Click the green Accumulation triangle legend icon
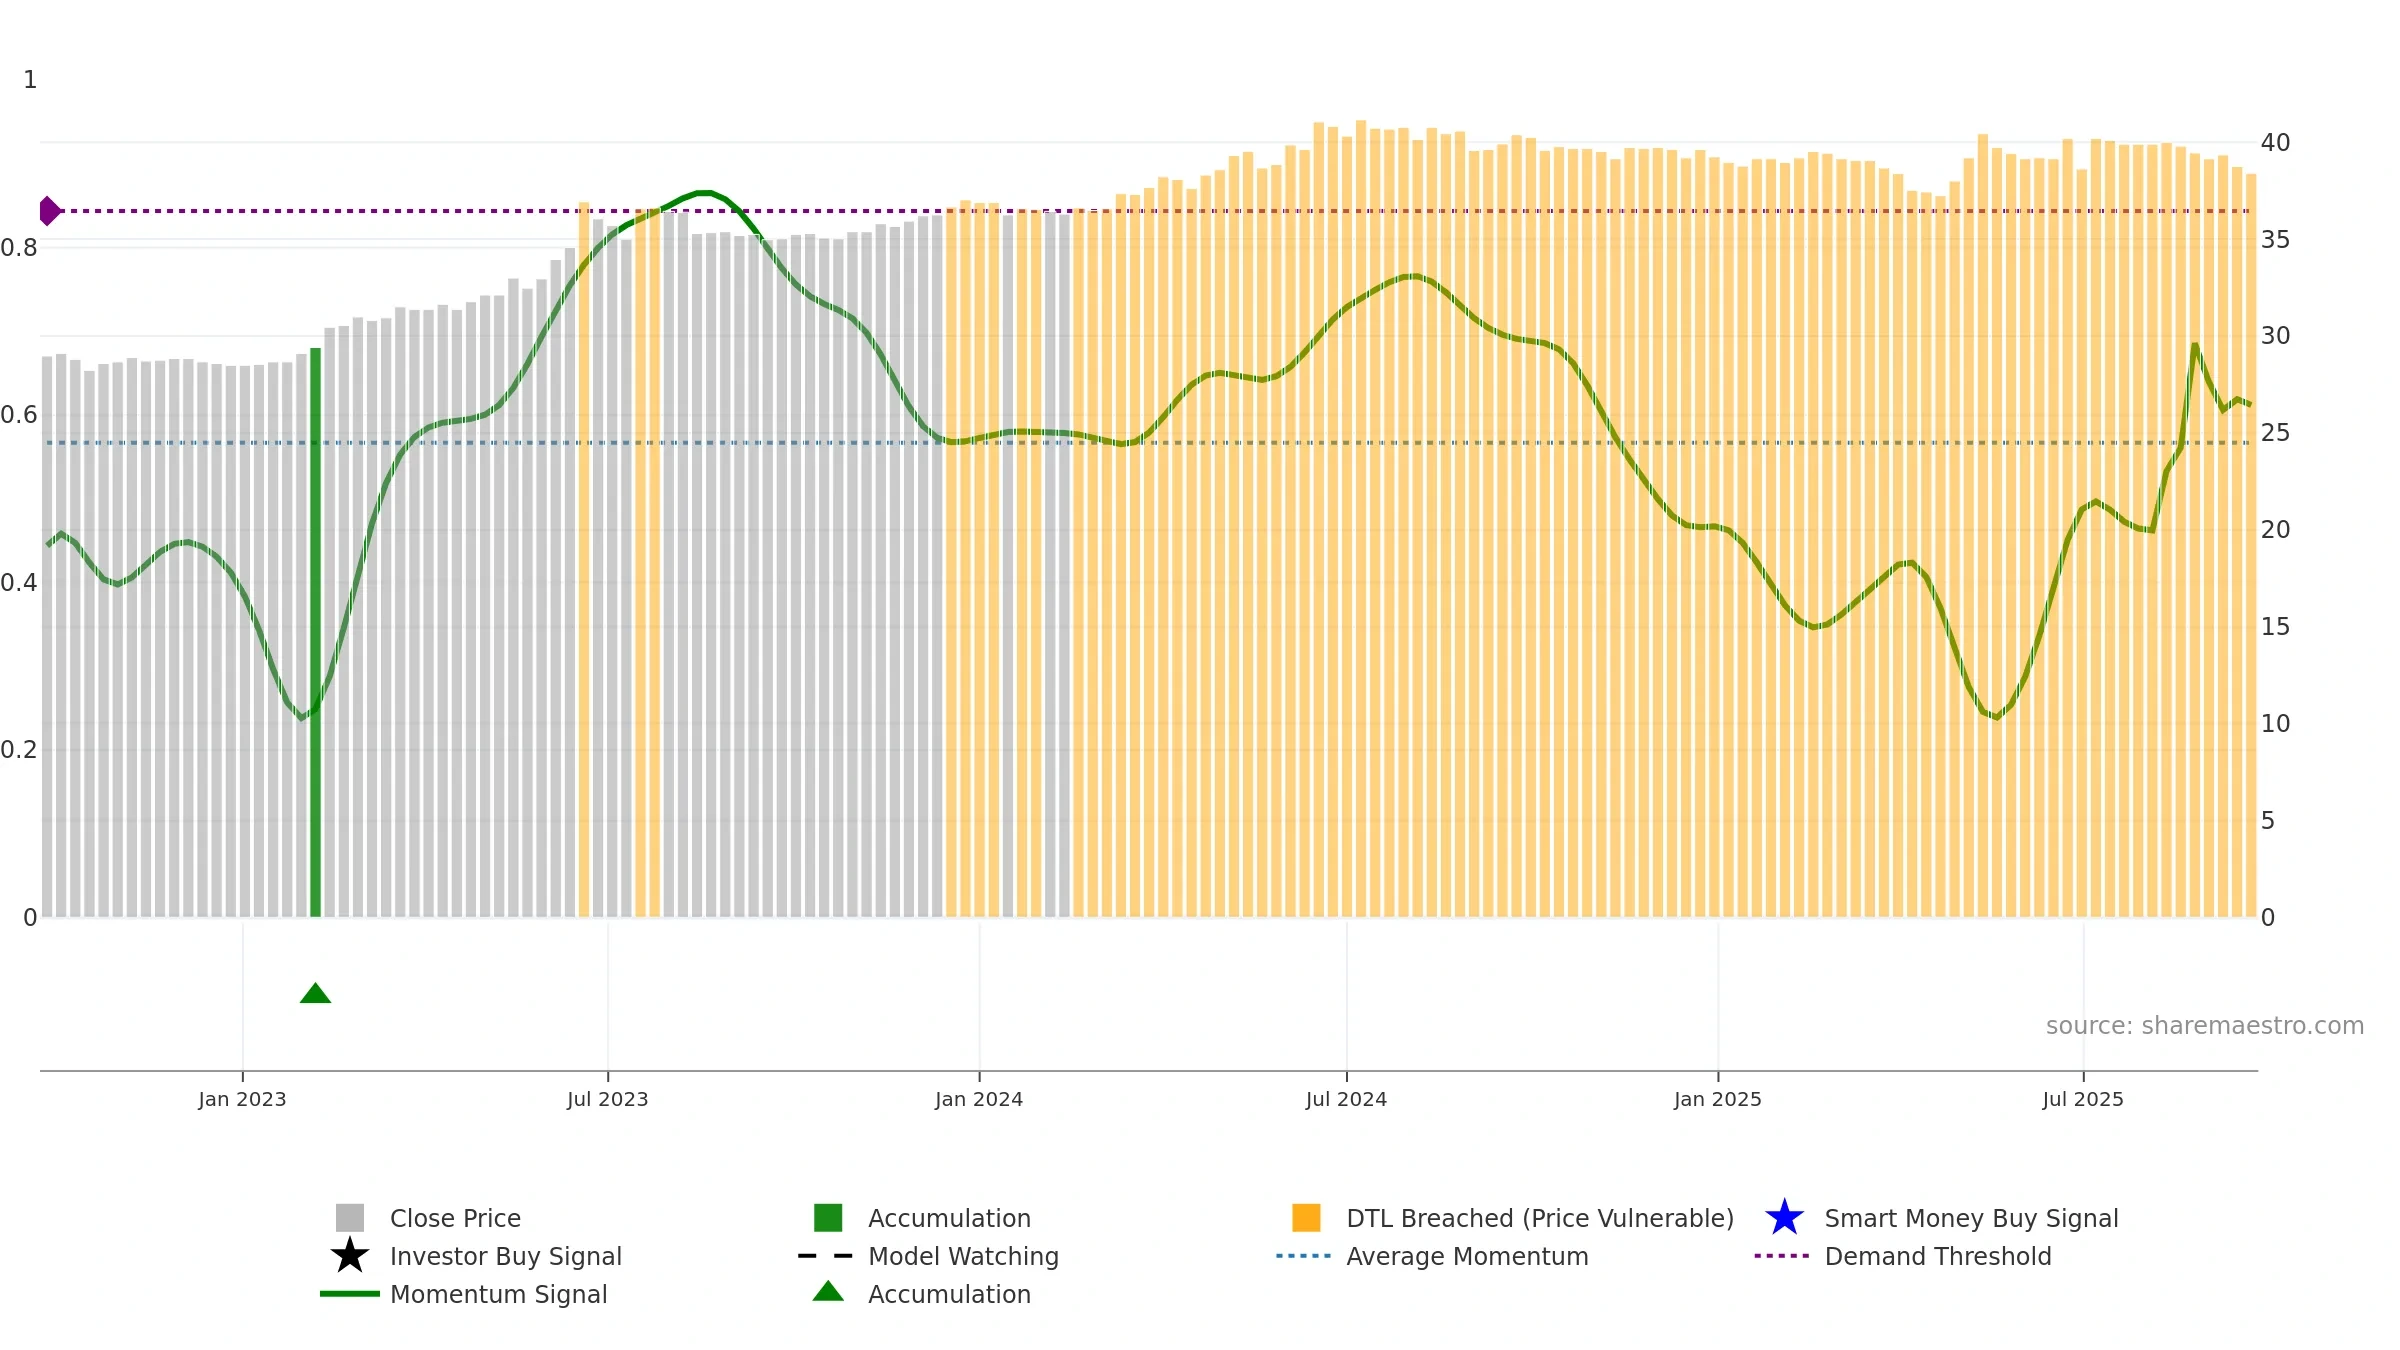2400x1350 pixels. pos(828,1291)
